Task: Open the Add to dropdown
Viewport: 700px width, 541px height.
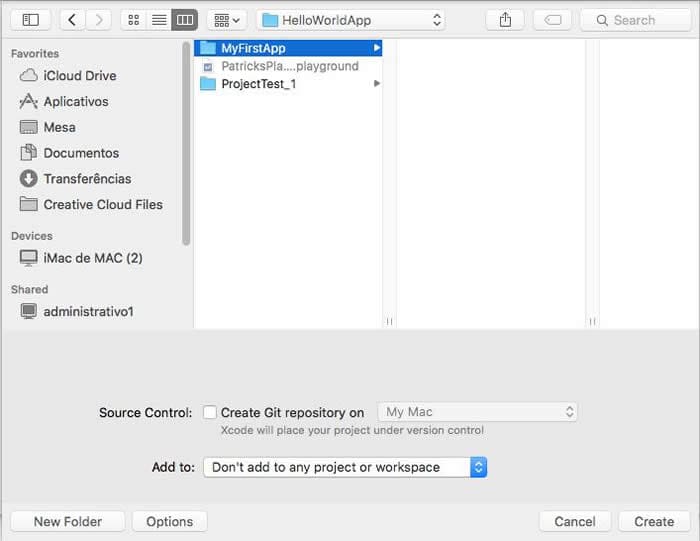Action: point(345,467)
